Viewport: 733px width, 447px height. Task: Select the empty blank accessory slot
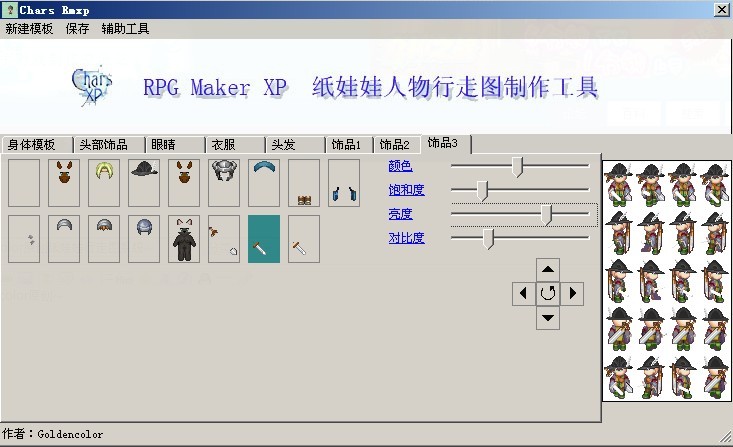click(24, 183)
